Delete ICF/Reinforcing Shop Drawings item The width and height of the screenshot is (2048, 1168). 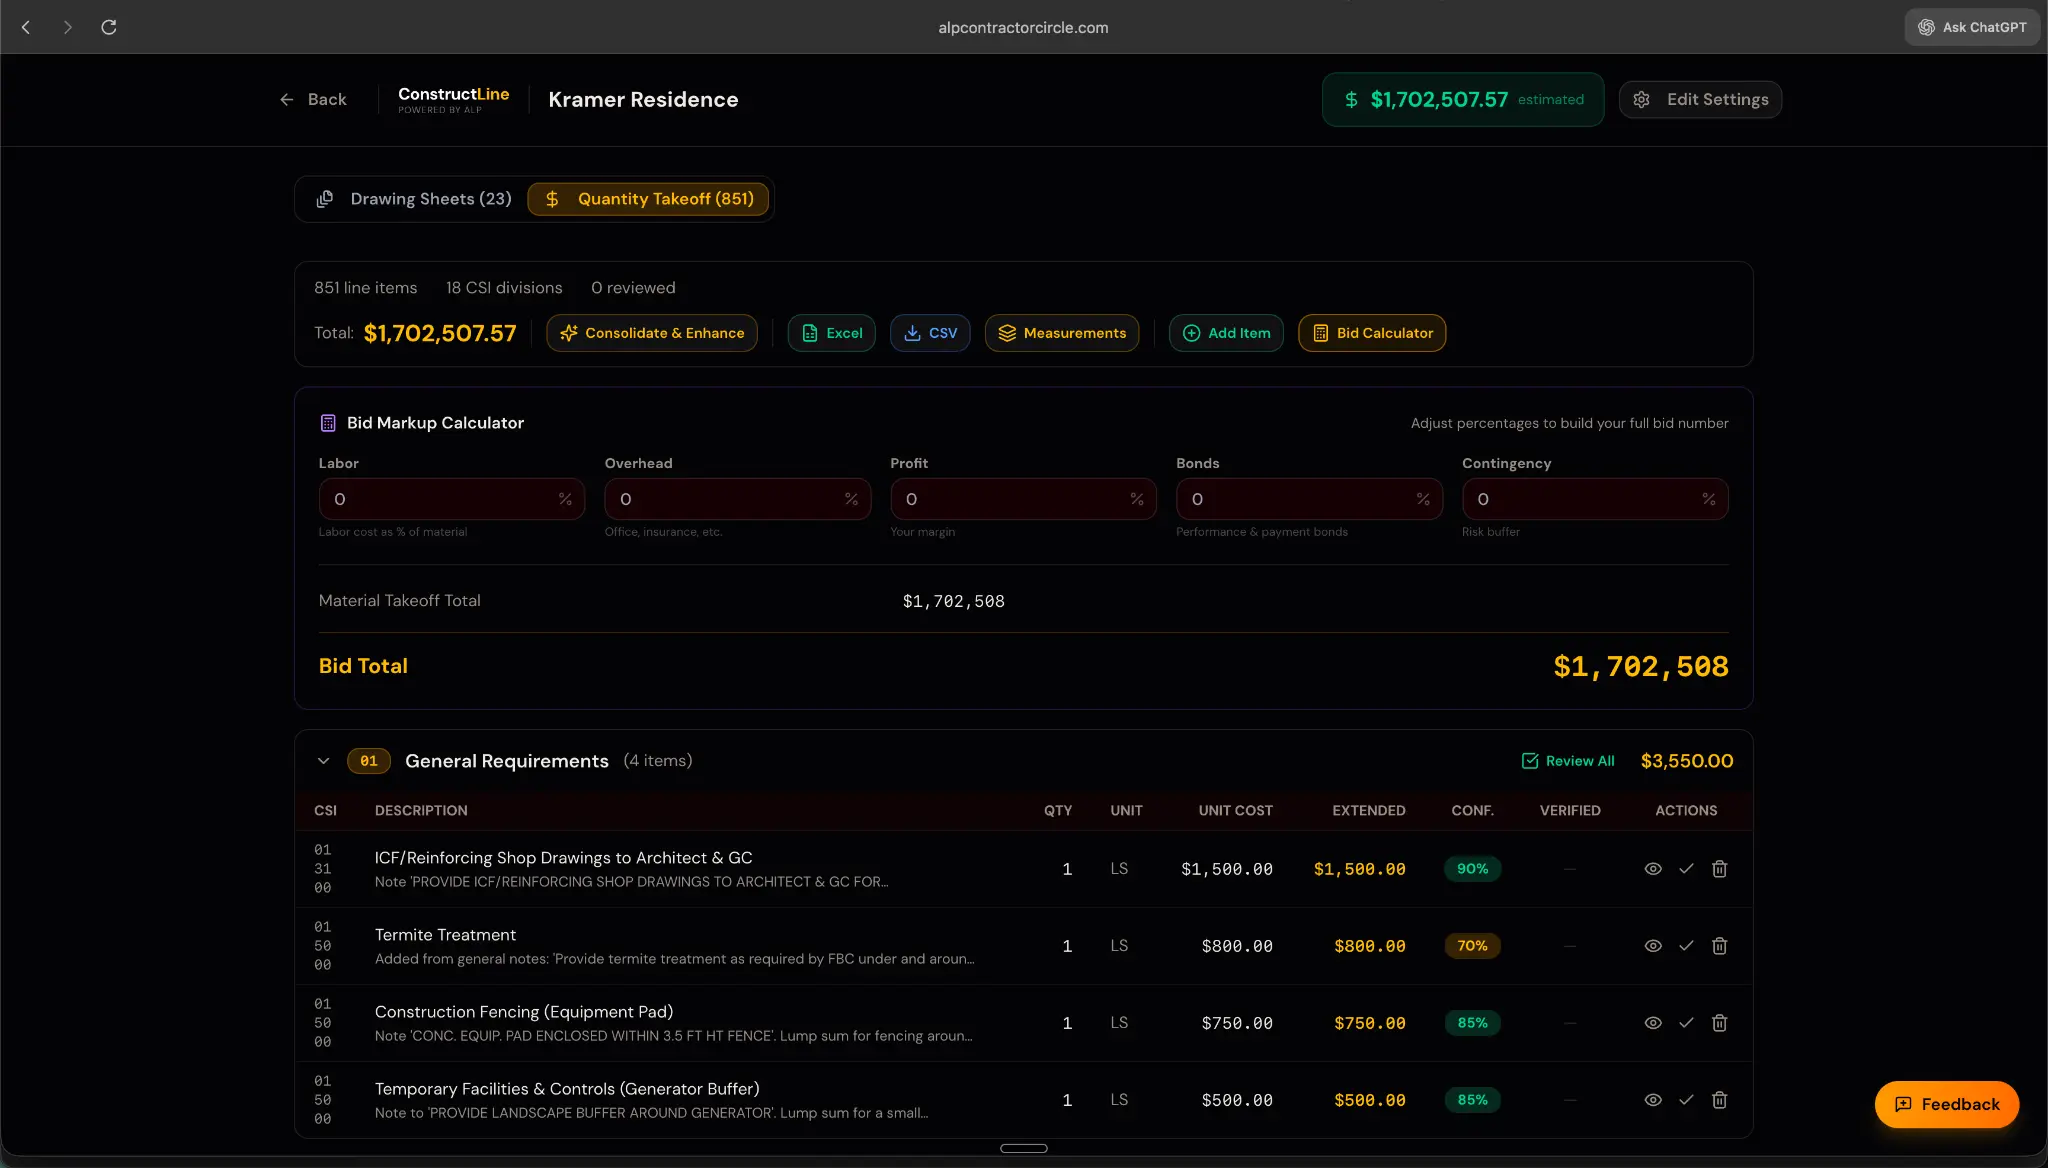[x=1719, y=869]
